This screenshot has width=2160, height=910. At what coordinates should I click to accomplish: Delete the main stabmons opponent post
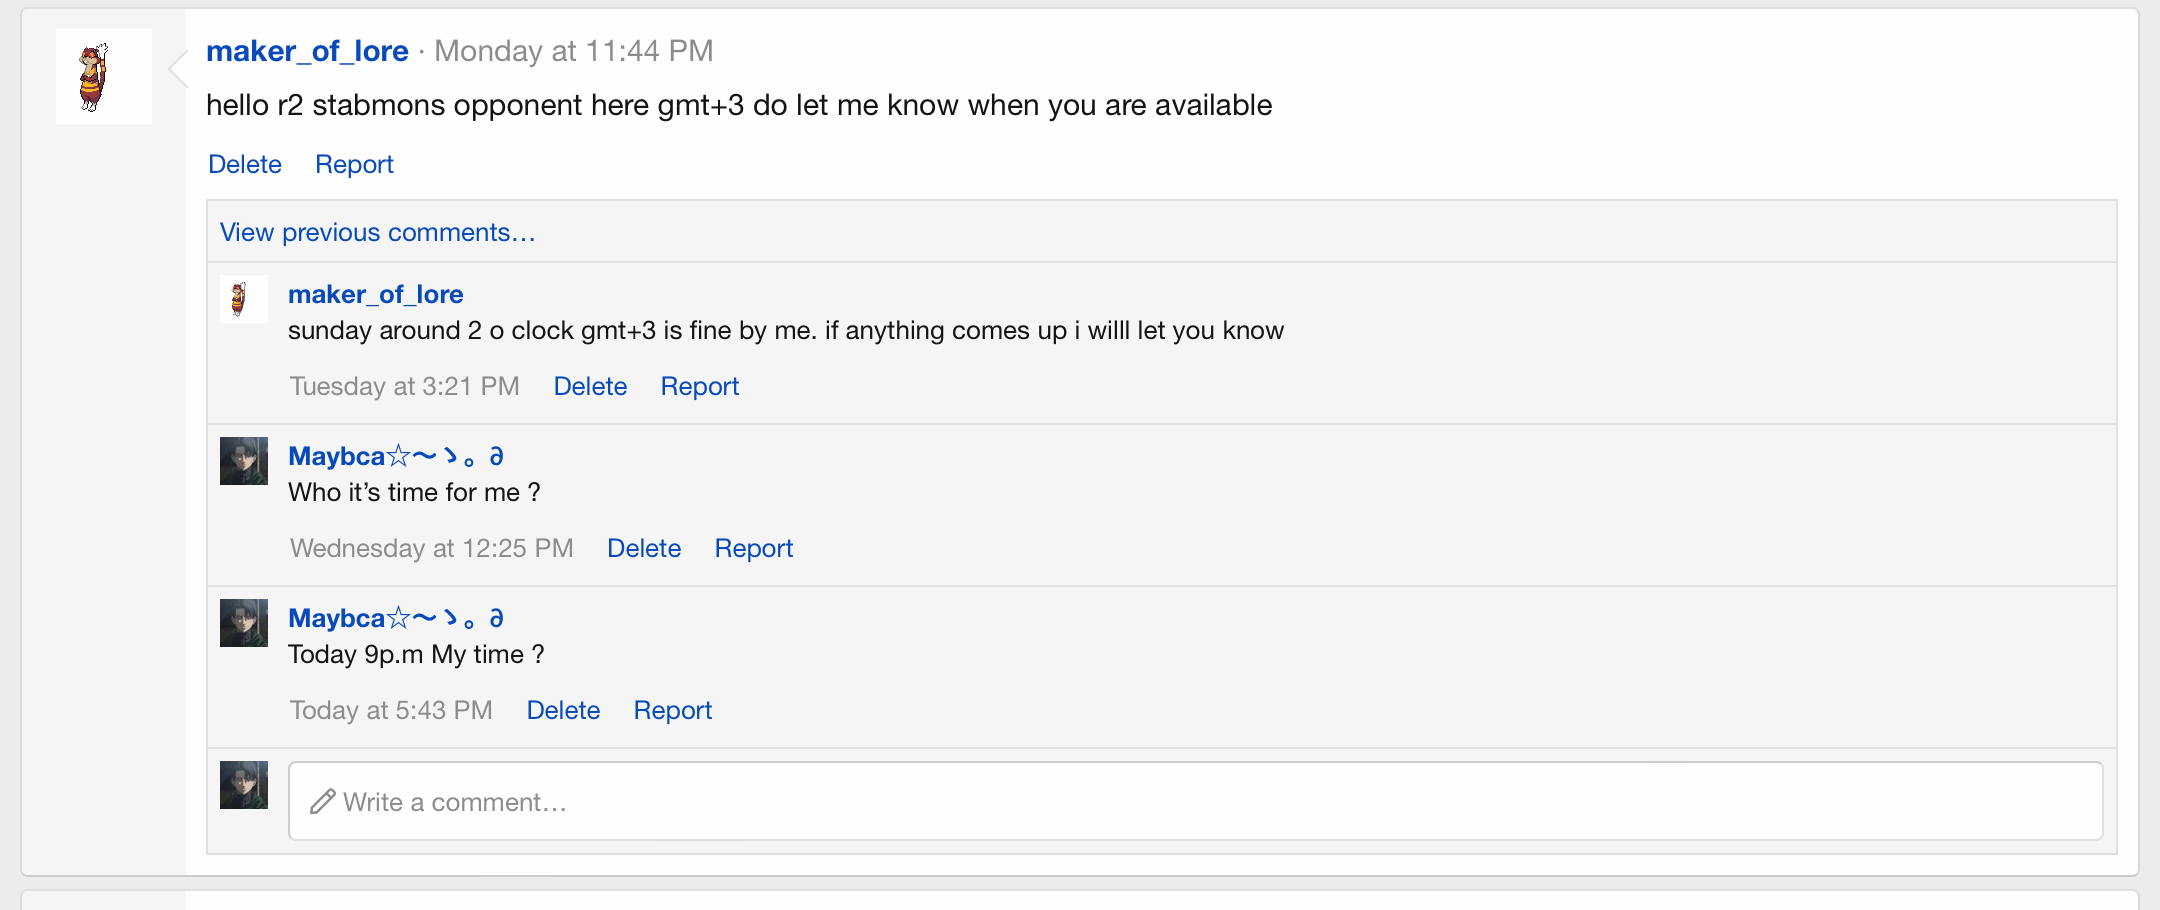[x=245, y=164]
